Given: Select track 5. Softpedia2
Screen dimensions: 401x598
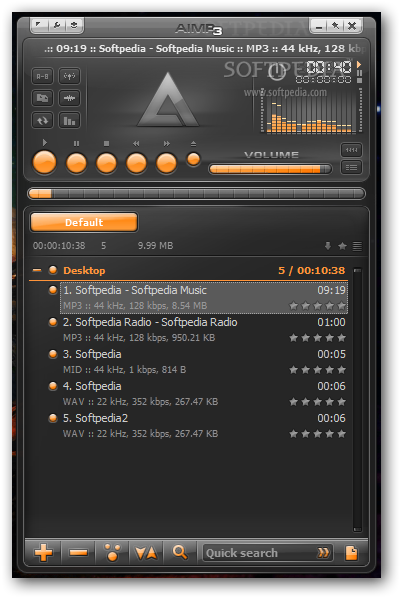Looking at the screenshot, I should [x=204, y=426].
